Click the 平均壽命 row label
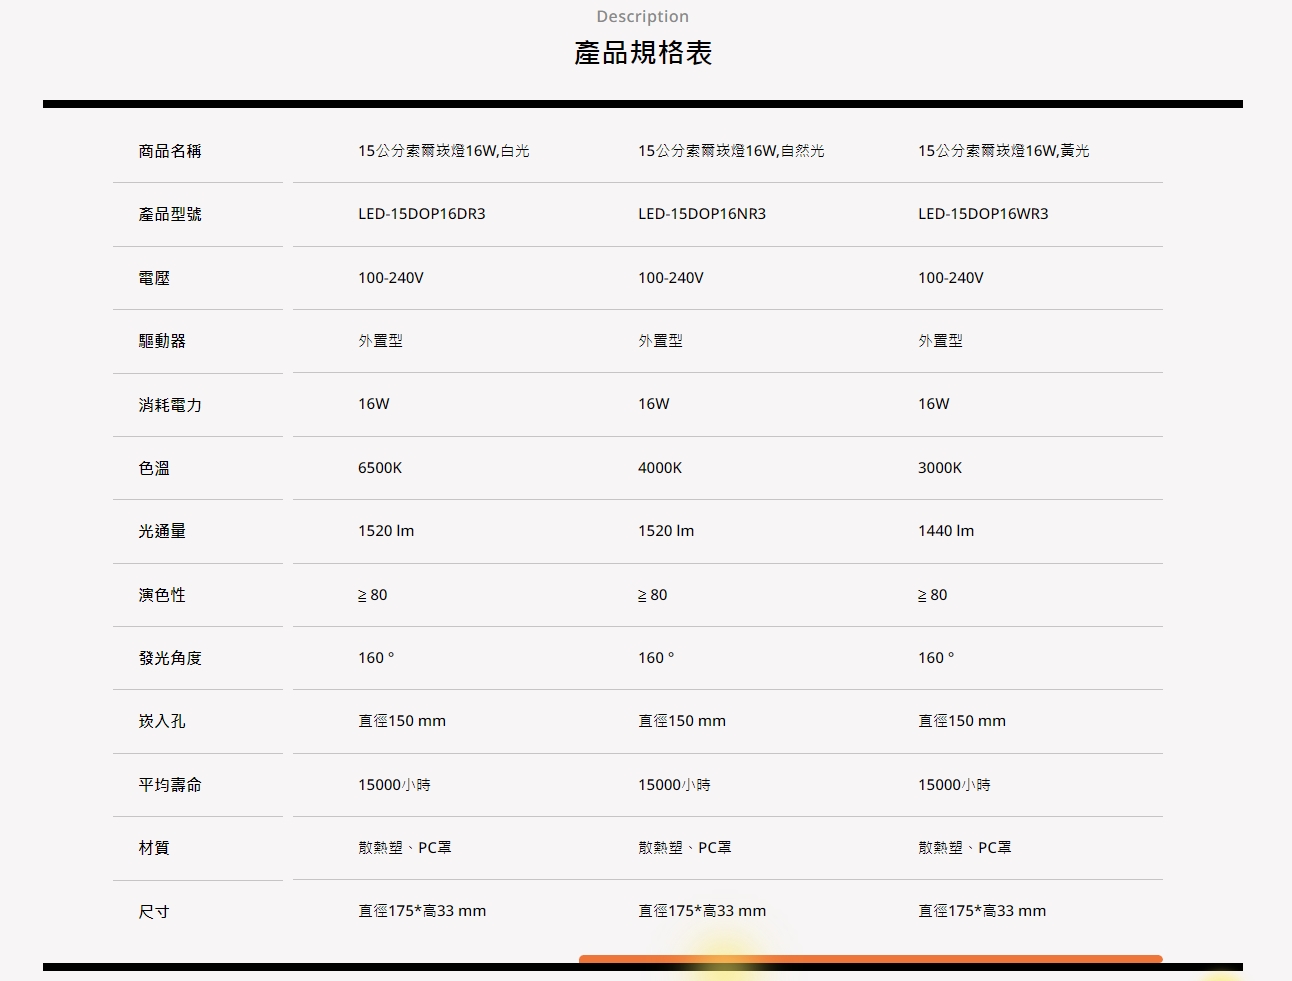Screen dimensions: 1292x981 [x=170, y=785]
